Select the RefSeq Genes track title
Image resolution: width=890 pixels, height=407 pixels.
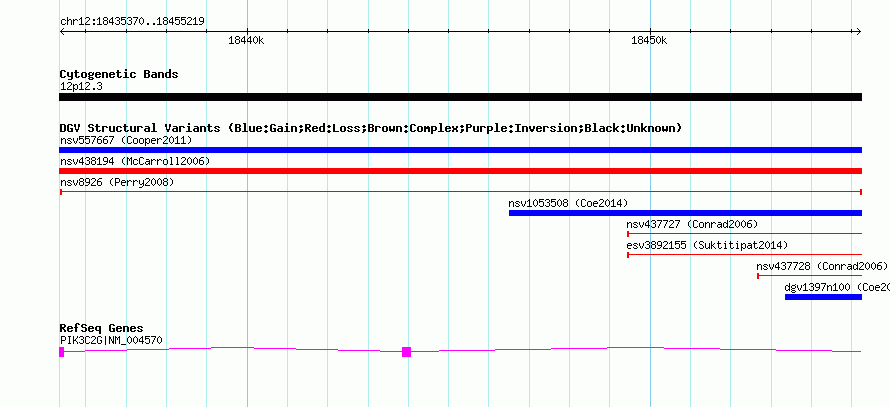[102, 329]
